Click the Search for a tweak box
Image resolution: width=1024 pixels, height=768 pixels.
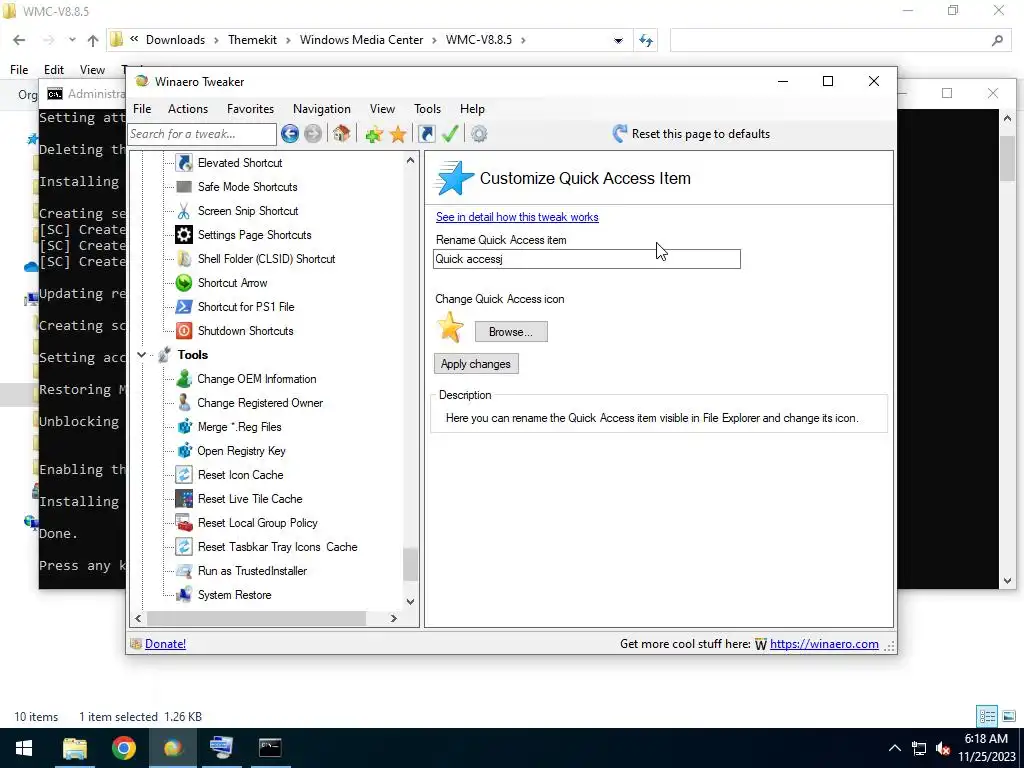(x=202, y=135)
